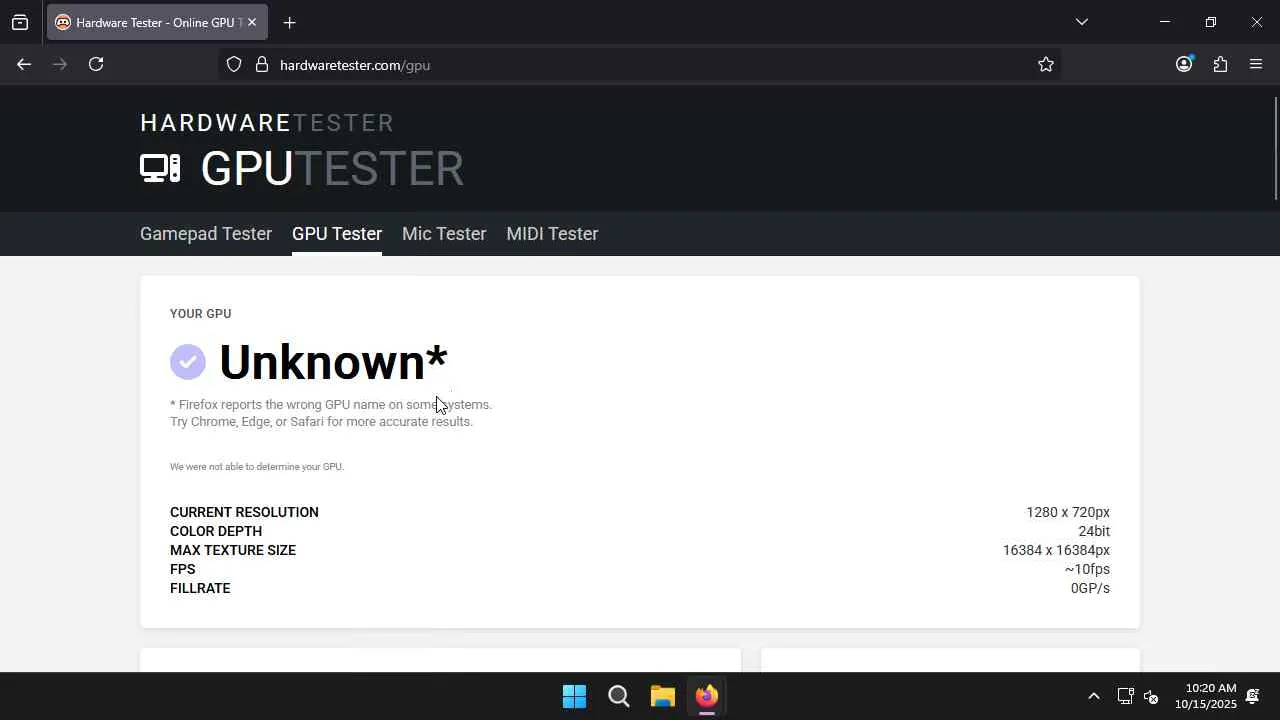The image size is (1280, 720).
Task: Open the notification center bell icon
Action: 1252,696
